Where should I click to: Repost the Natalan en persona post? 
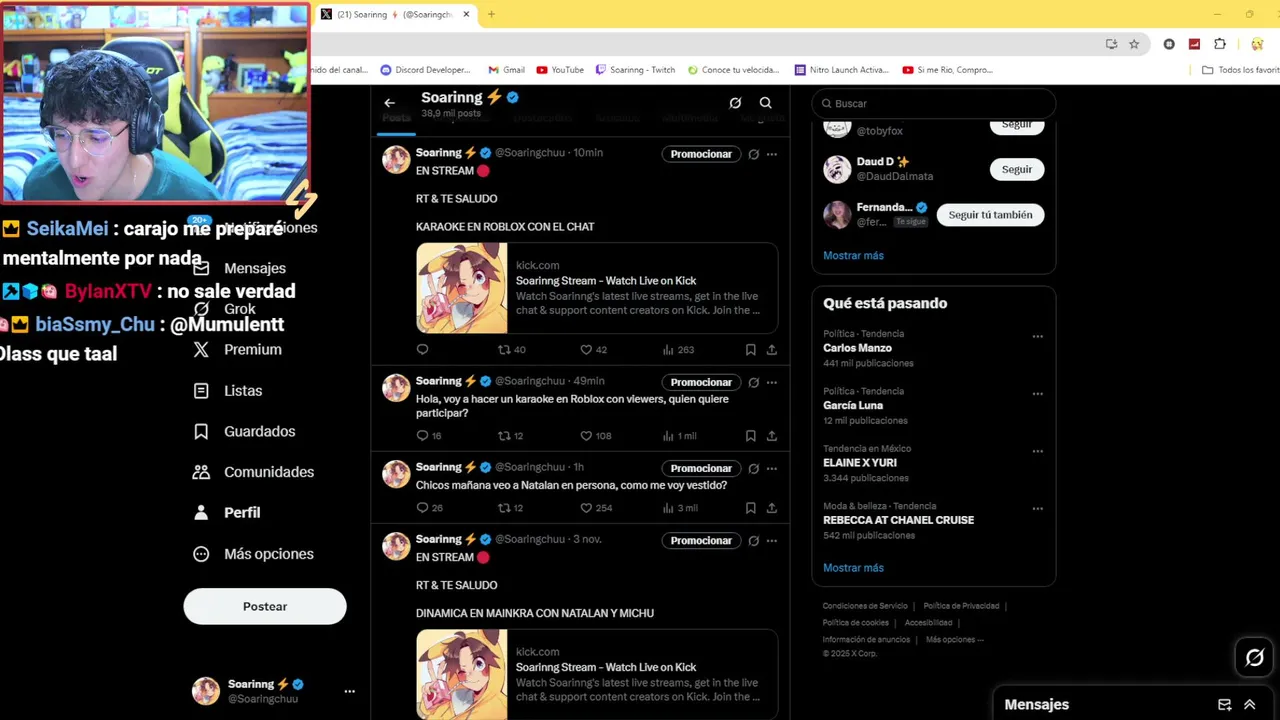click(511, 508)
